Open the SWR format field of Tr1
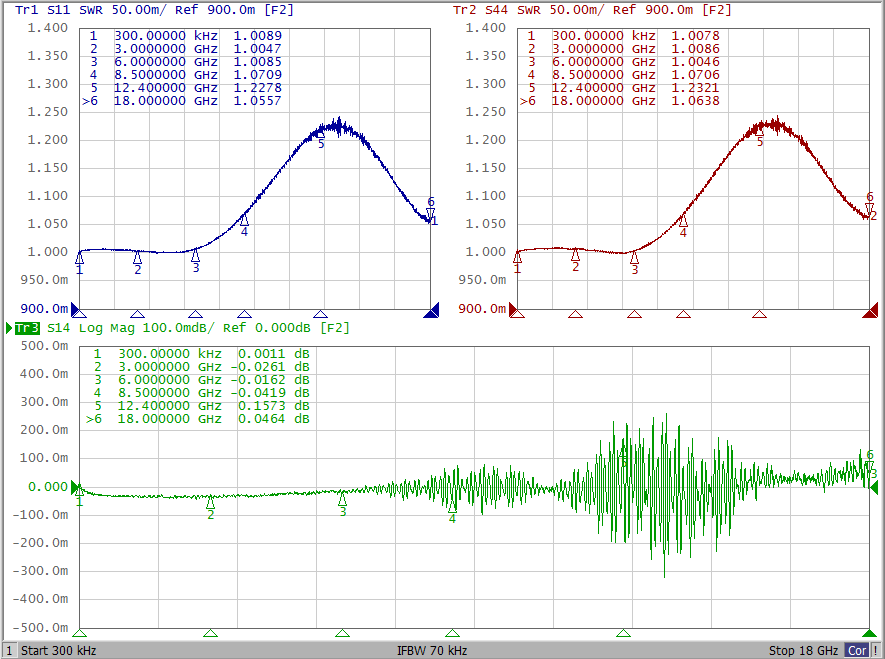 (93, 10)
